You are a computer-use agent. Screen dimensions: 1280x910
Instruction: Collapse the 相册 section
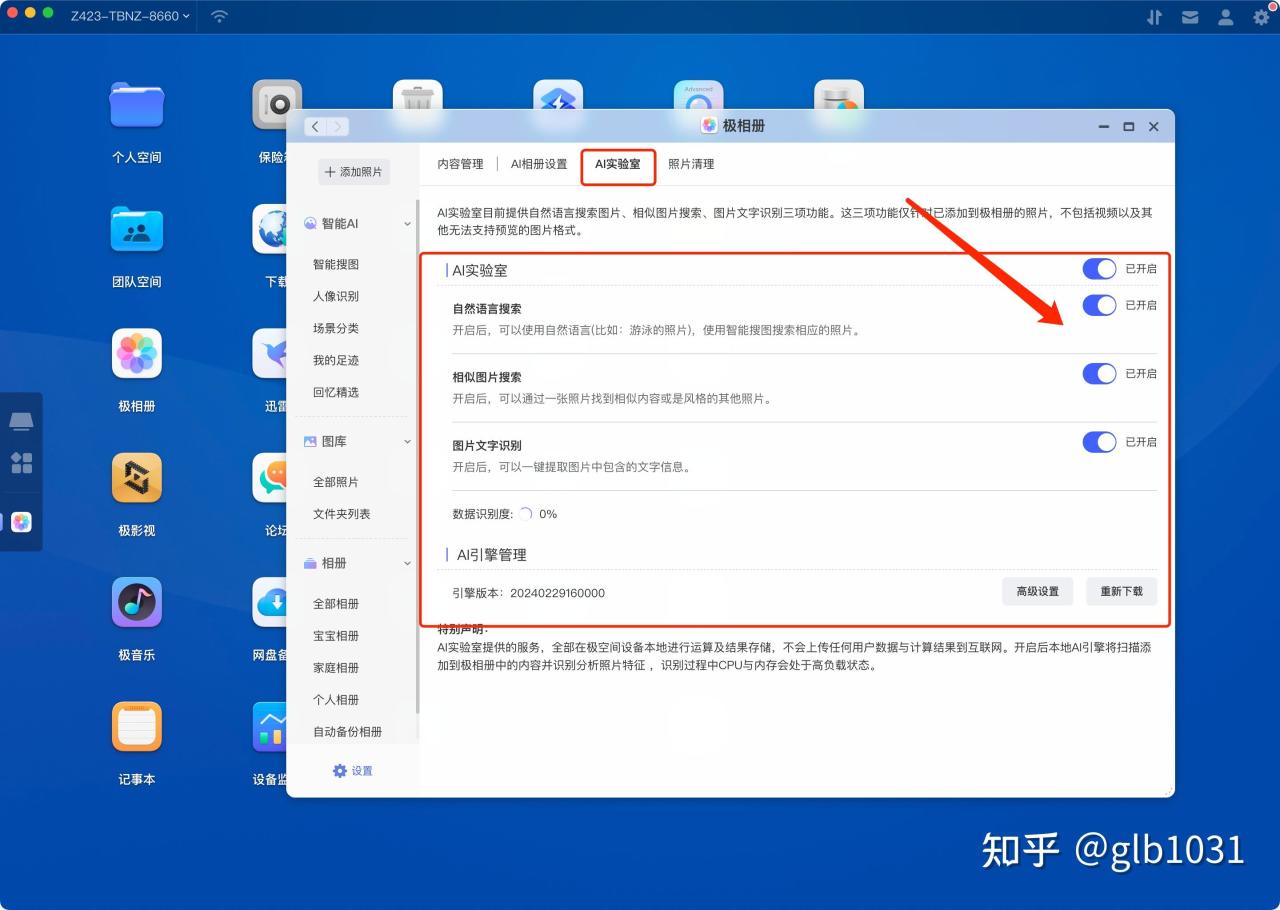[406, 563]
